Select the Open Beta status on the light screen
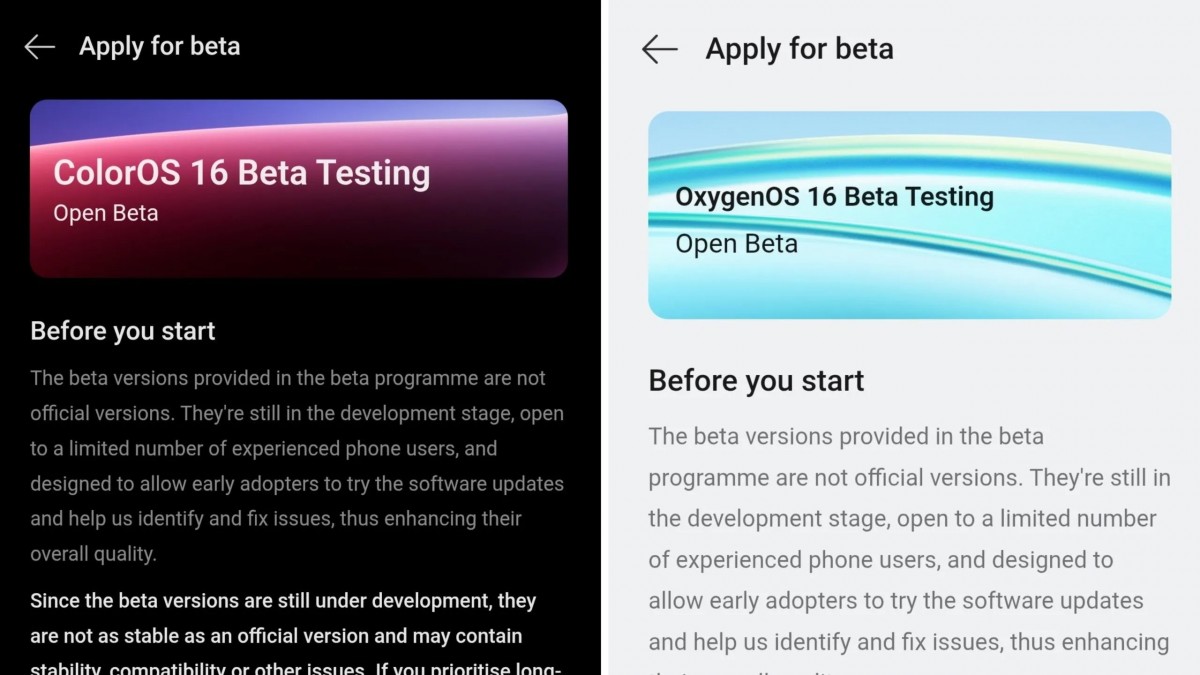 pos(736,243)
